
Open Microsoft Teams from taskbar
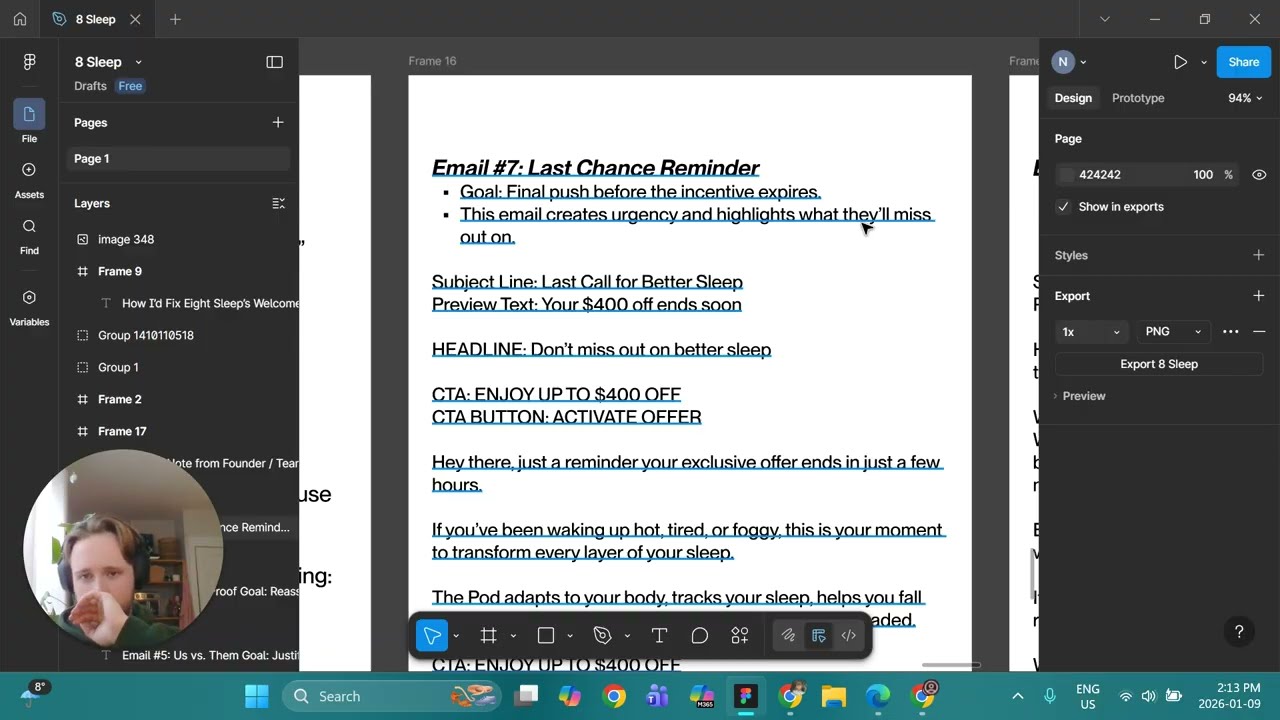pyautogui.click(x=658, y=696)
